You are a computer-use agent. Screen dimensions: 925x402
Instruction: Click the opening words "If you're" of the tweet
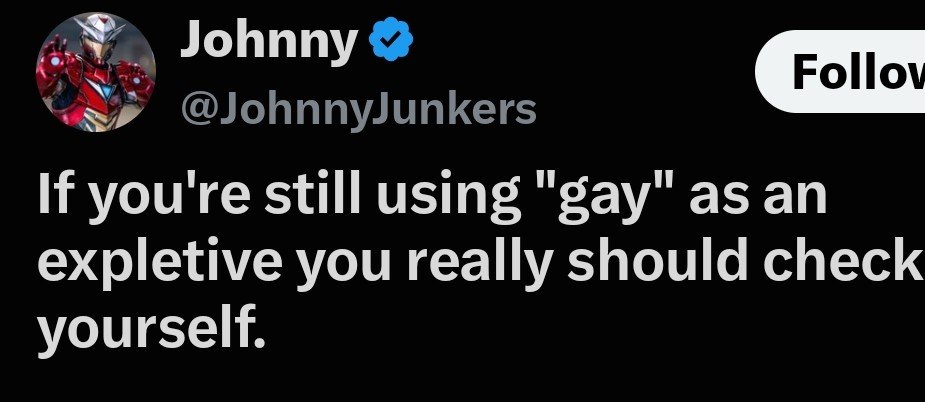coord(143,199)
